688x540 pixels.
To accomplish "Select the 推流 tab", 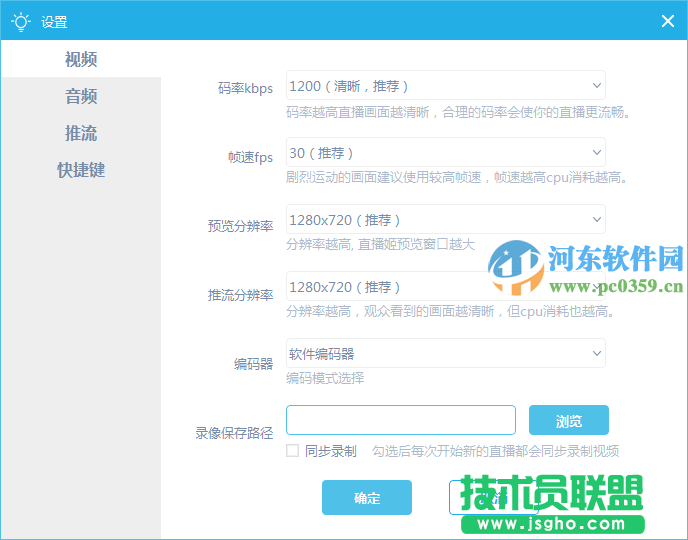I will tap(81, 133).
